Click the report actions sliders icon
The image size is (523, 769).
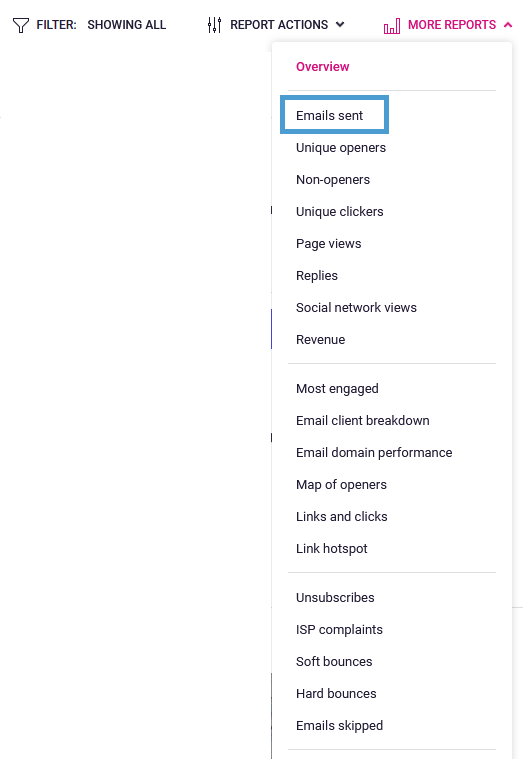pyautogui.click(x=214, y=25)
